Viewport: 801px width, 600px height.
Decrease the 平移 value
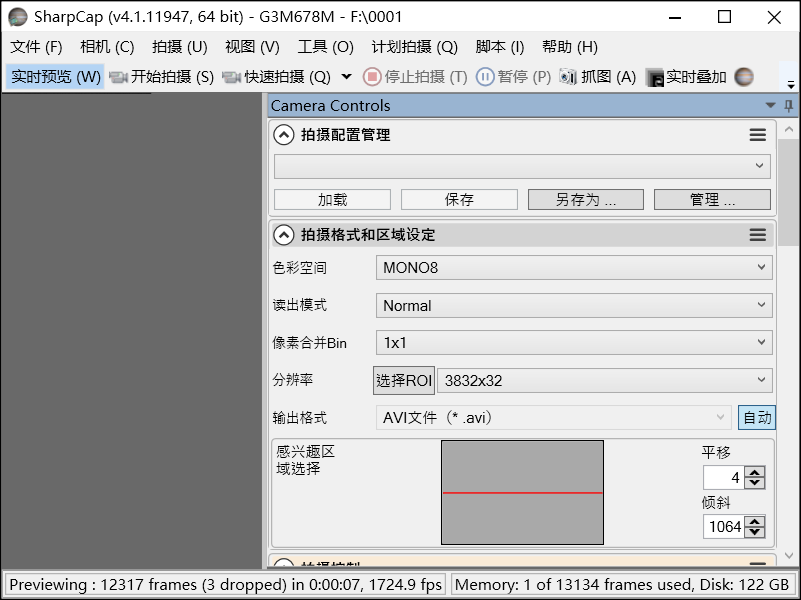point(755,484)
